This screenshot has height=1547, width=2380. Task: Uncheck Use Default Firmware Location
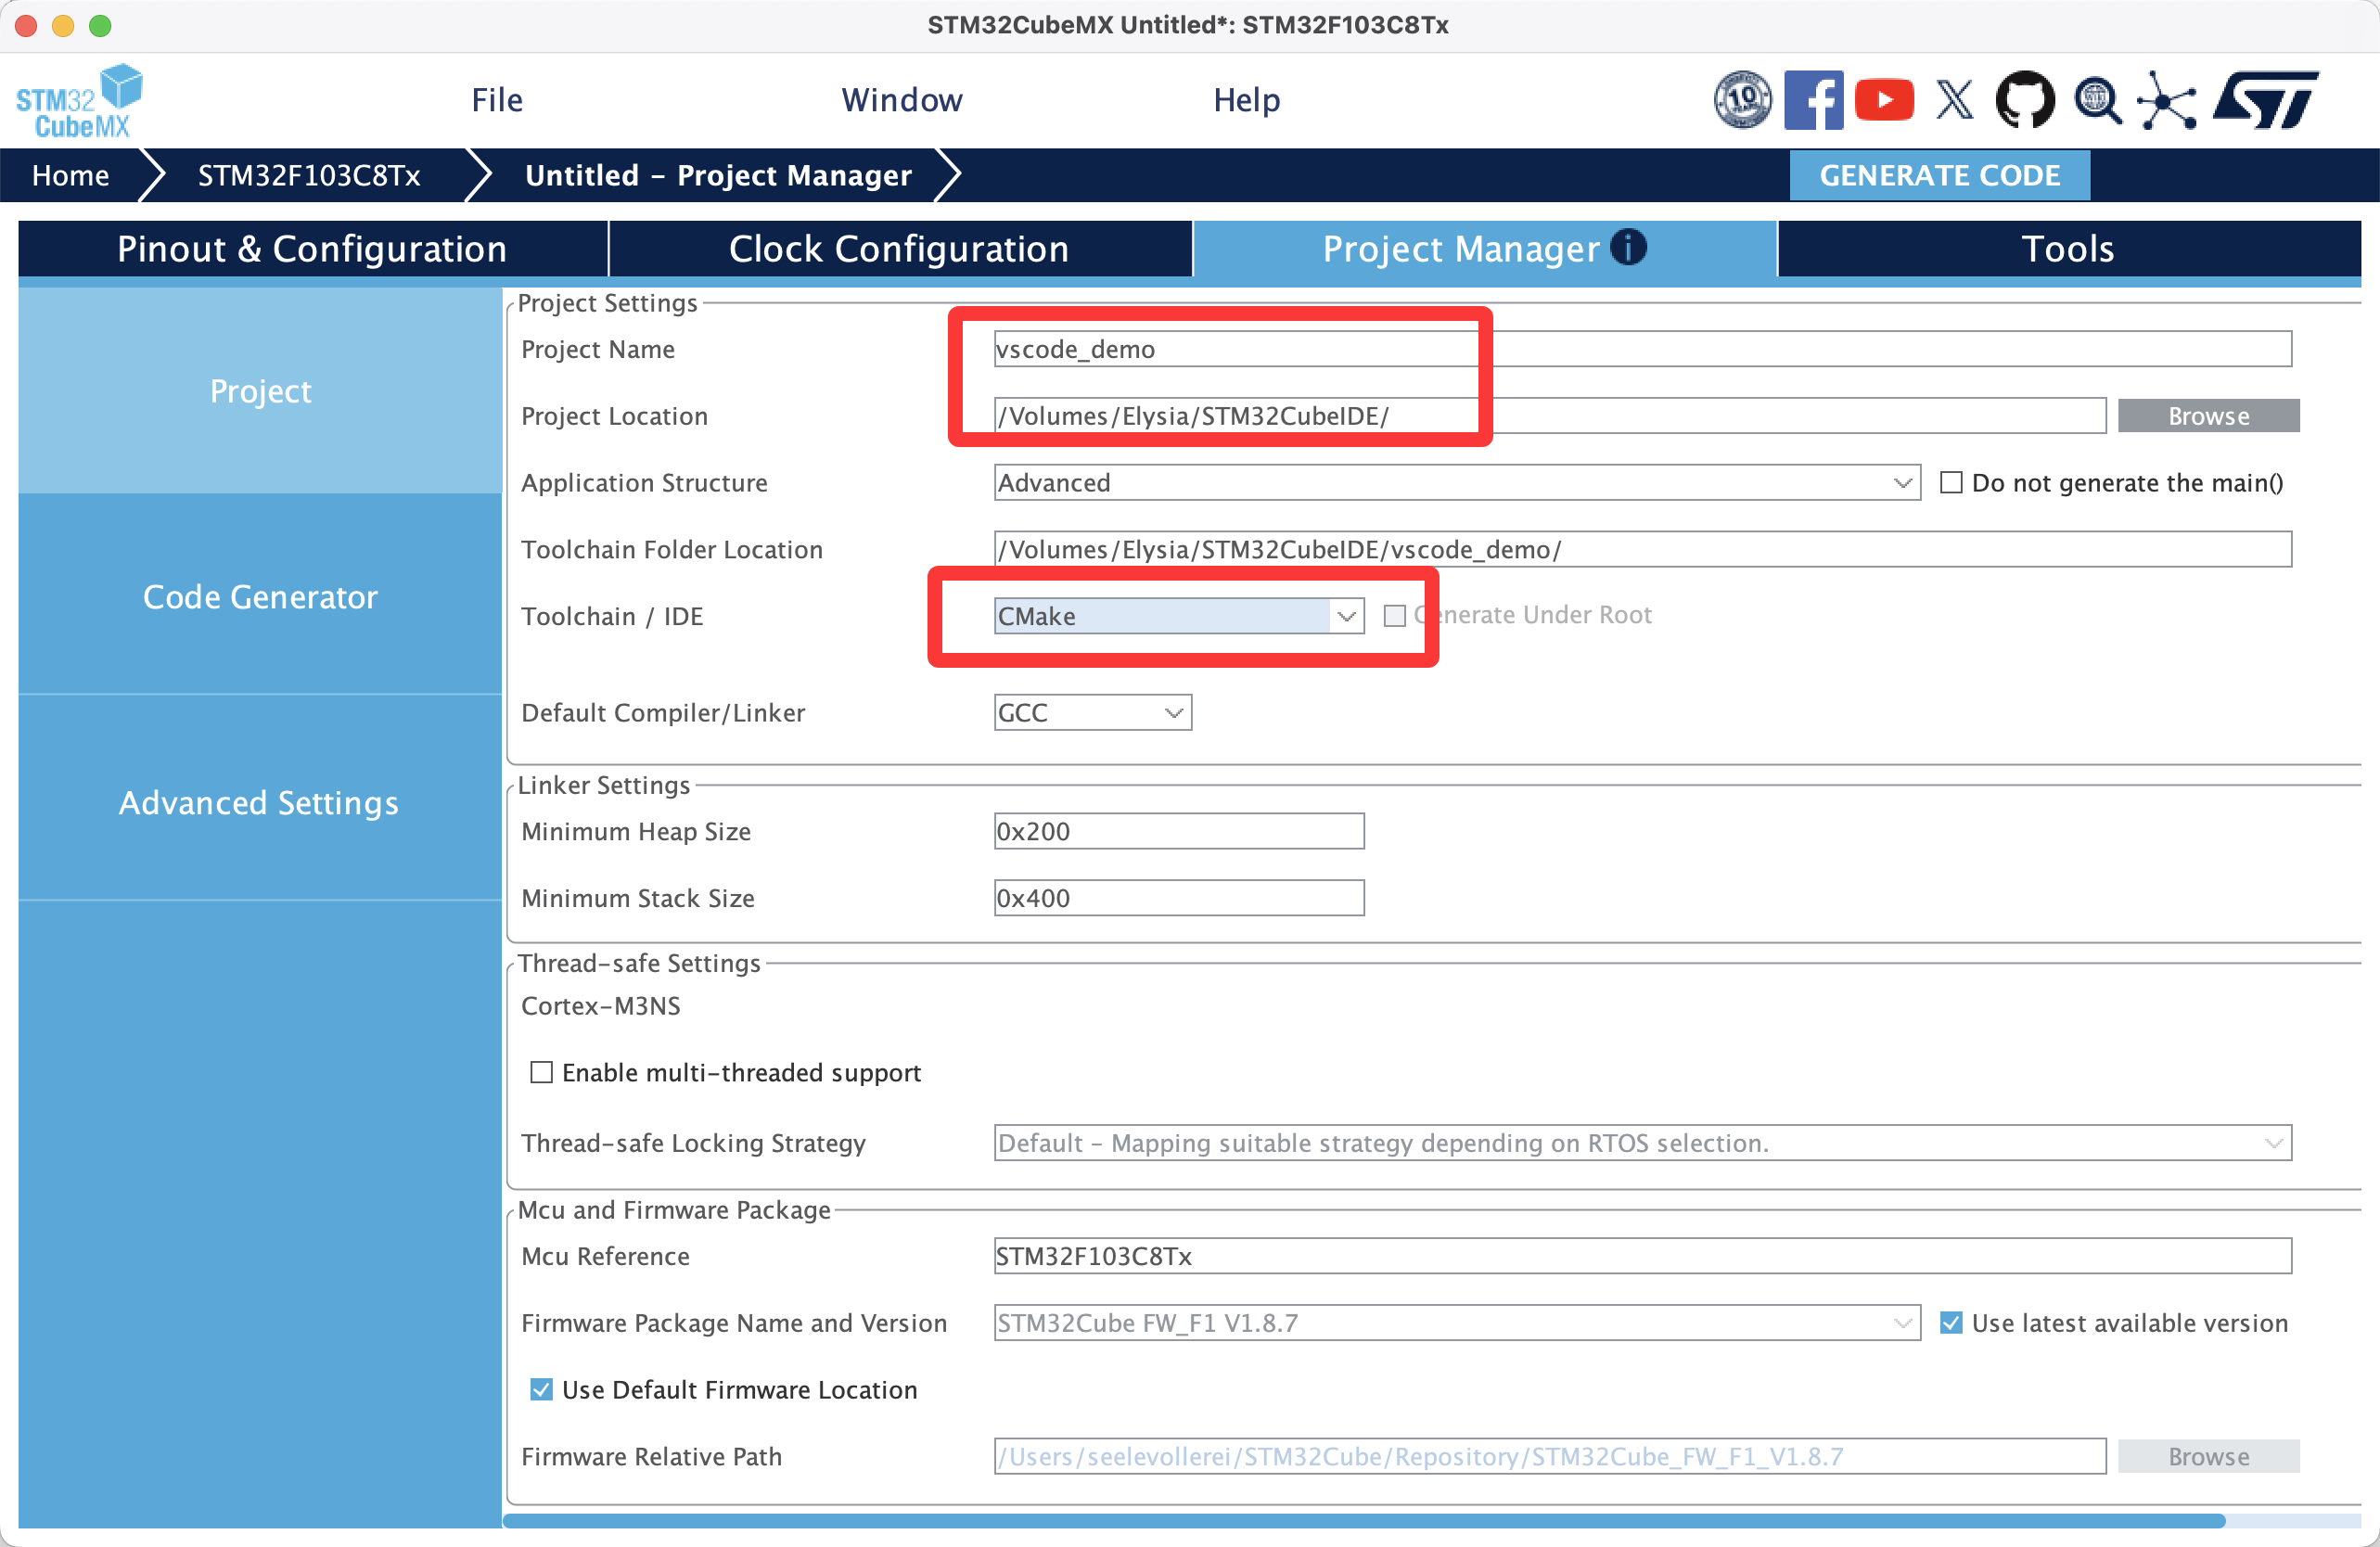pos(541,1390)
